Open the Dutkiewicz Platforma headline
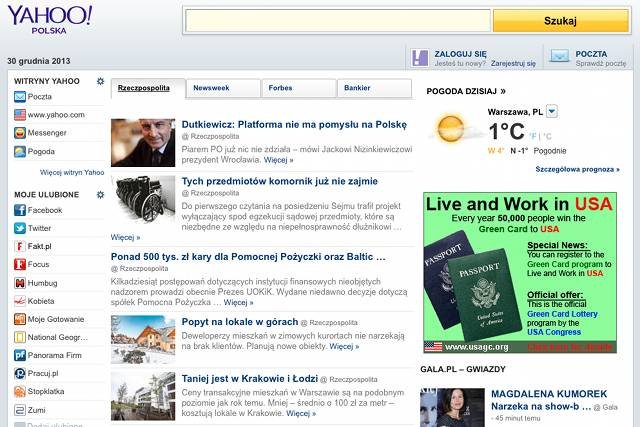640x427 pixels. click(294, 125)
